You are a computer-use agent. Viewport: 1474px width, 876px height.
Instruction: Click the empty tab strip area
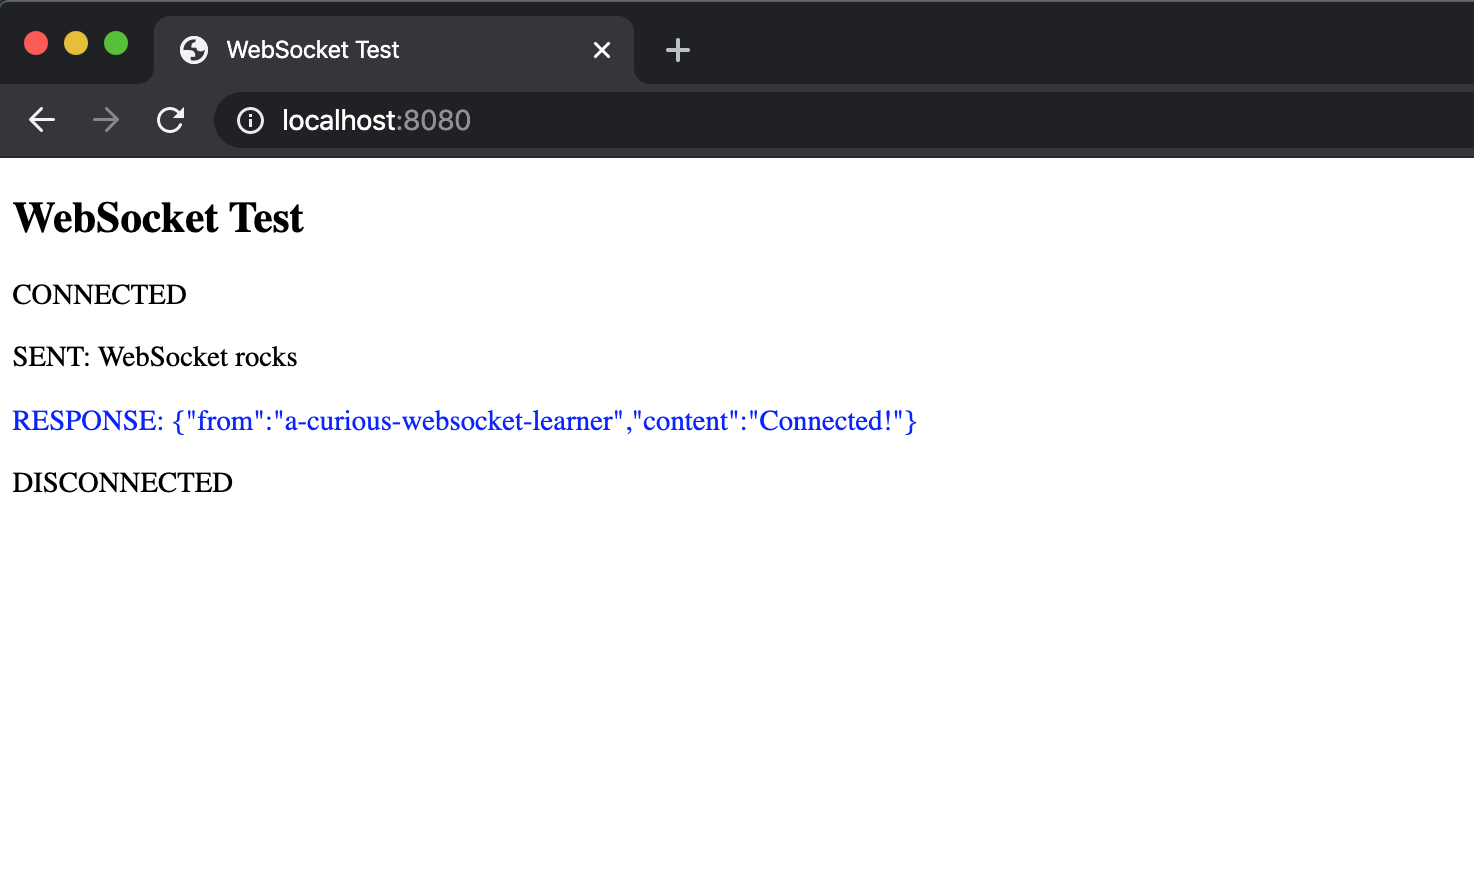pyautogui.click(x=1000, y=49)
